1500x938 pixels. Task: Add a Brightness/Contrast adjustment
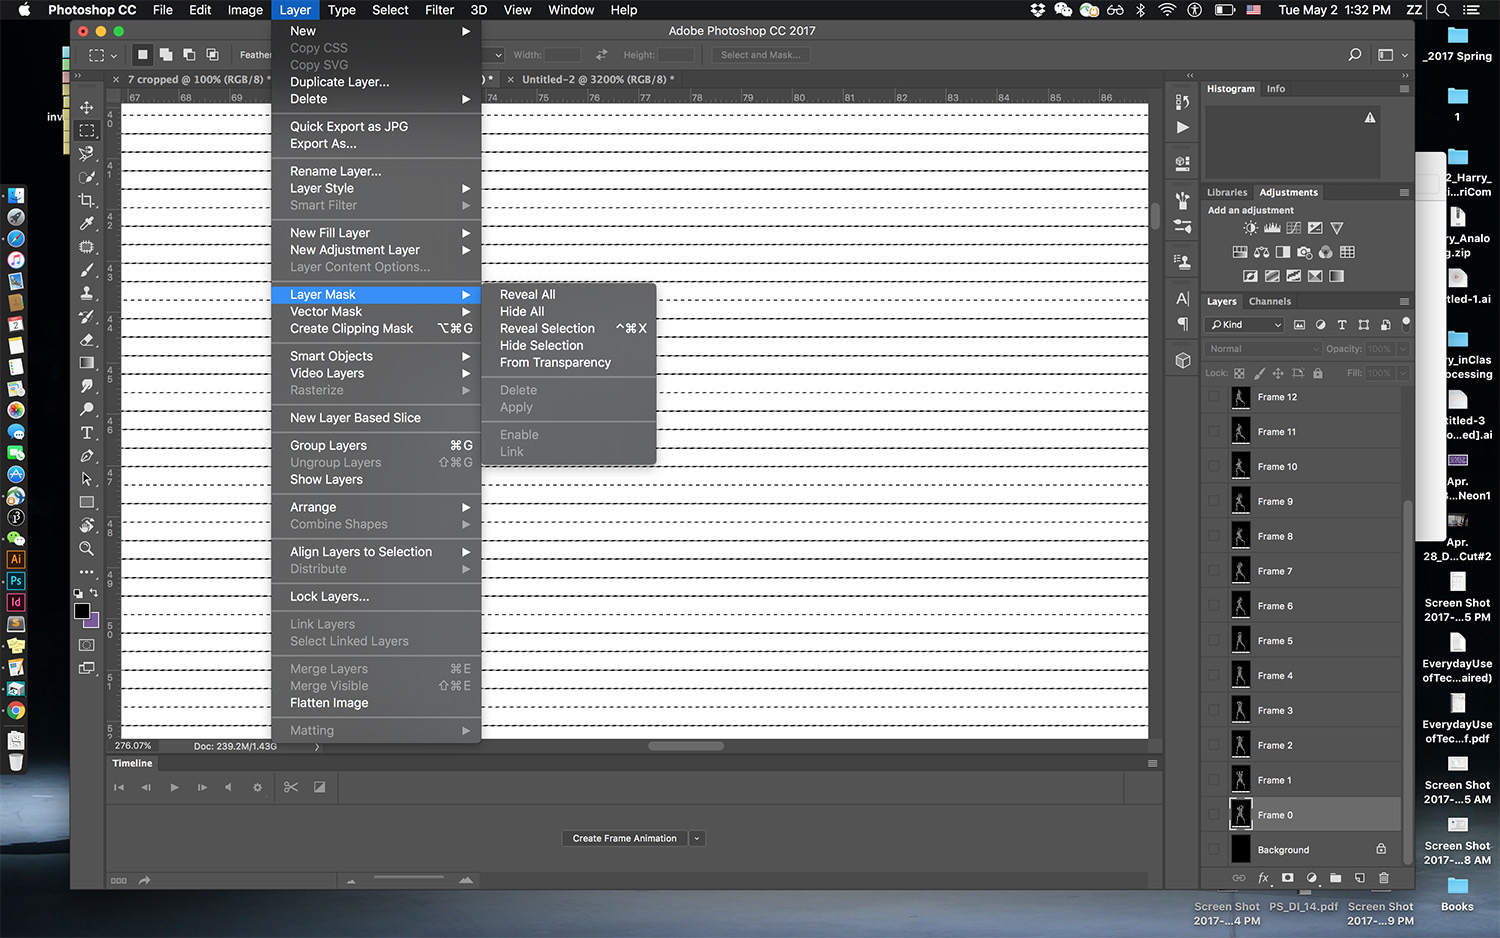[1250, 228]
